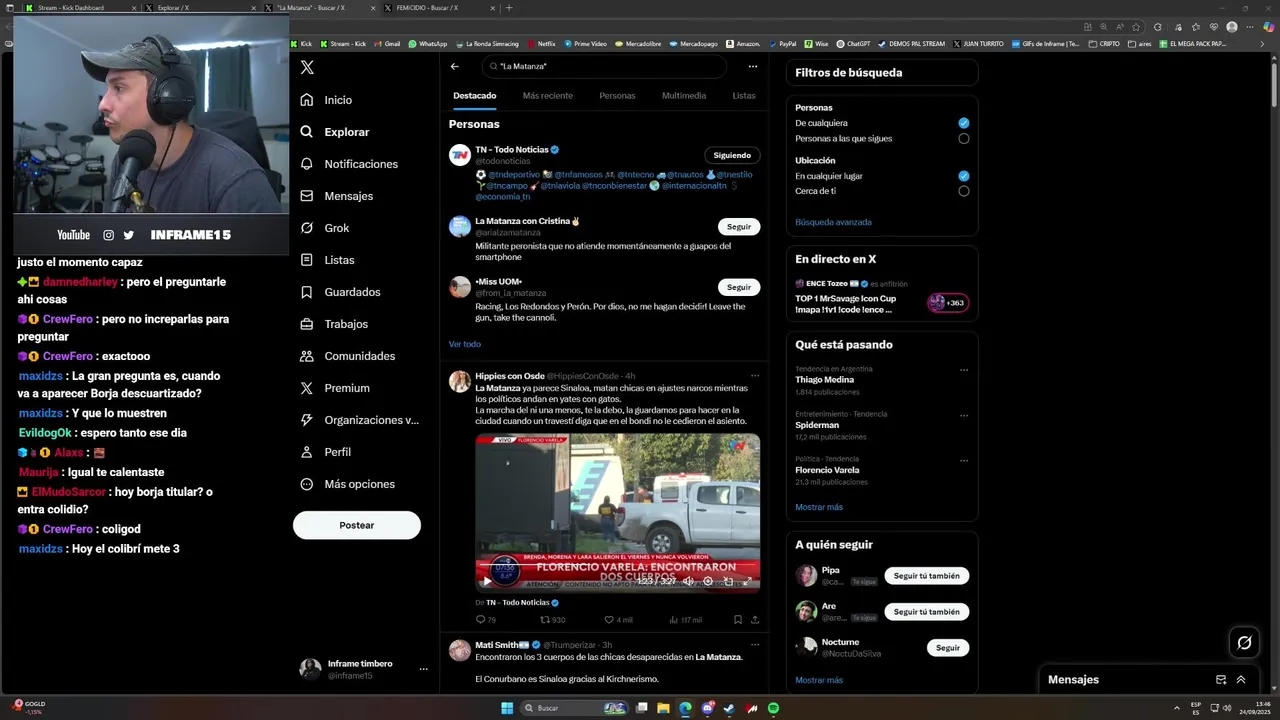1280x720 pixels.
Task: Switch to the Personas tab
Action: coord(617,96)
